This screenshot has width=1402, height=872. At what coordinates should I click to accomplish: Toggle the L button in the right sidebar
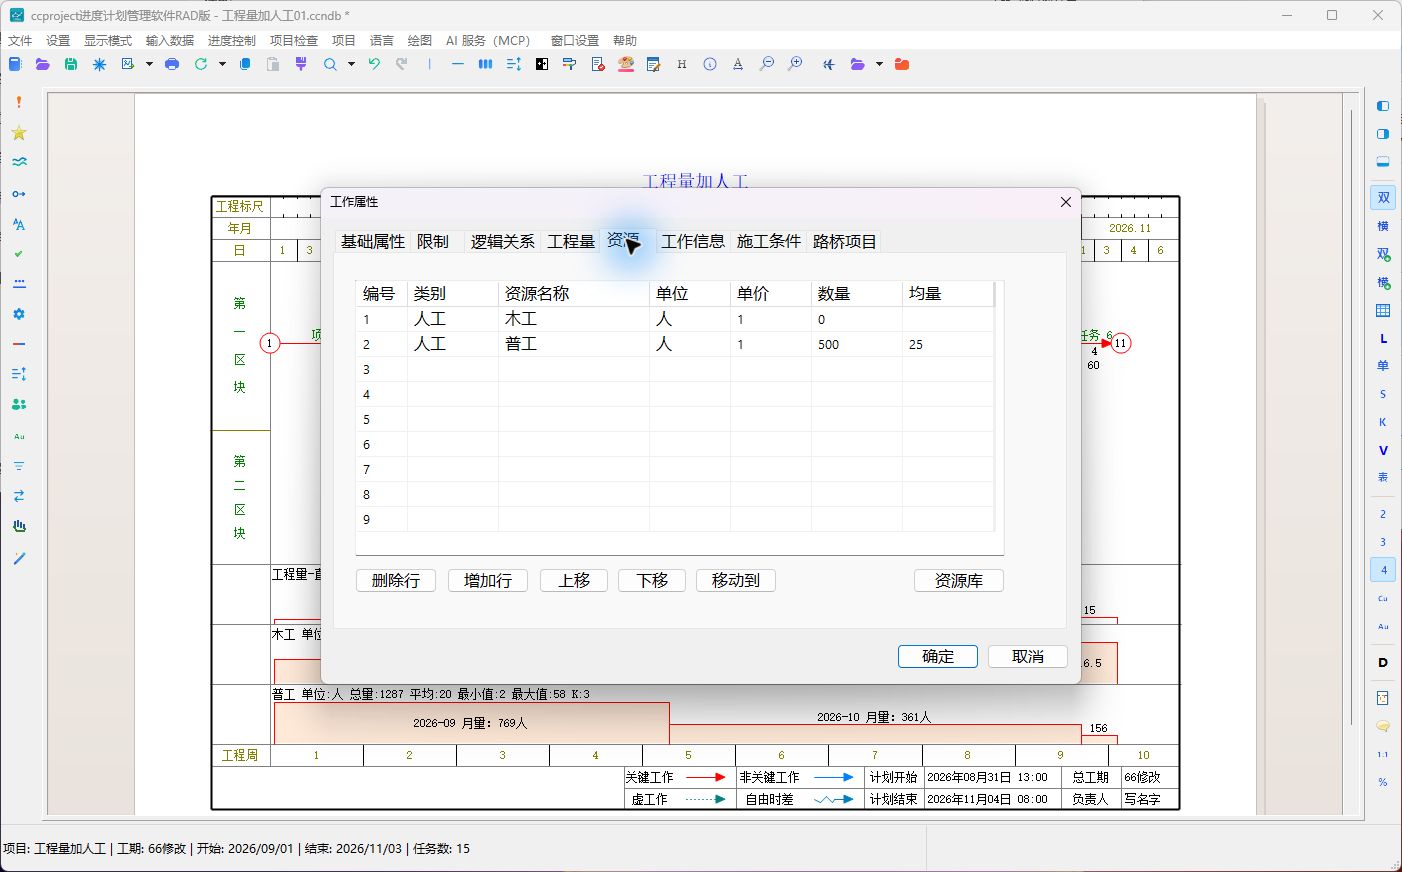(1383, 339)
